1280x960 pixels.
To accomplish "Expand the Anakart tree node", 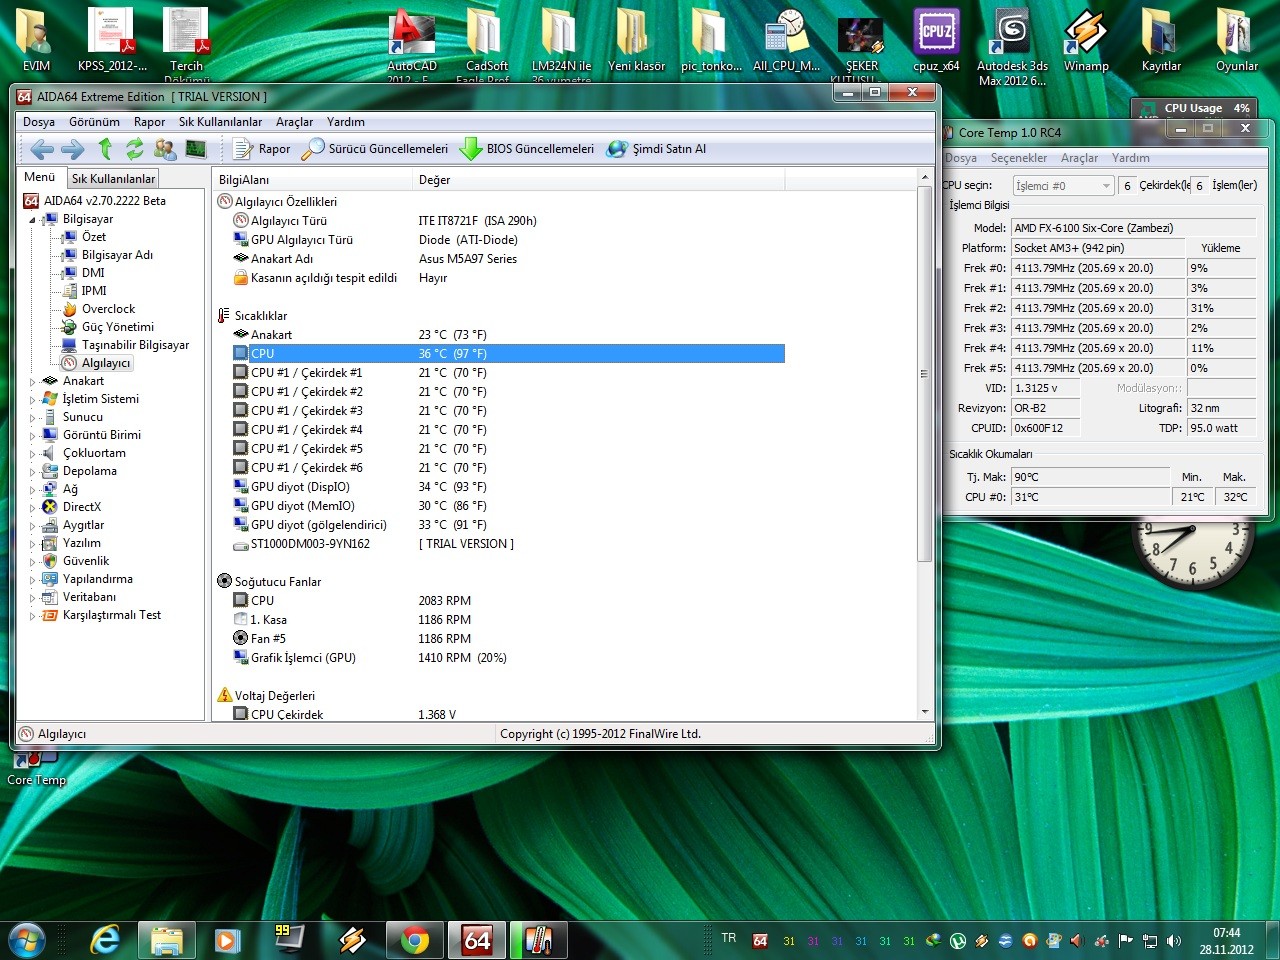I will tap(32, 382).
